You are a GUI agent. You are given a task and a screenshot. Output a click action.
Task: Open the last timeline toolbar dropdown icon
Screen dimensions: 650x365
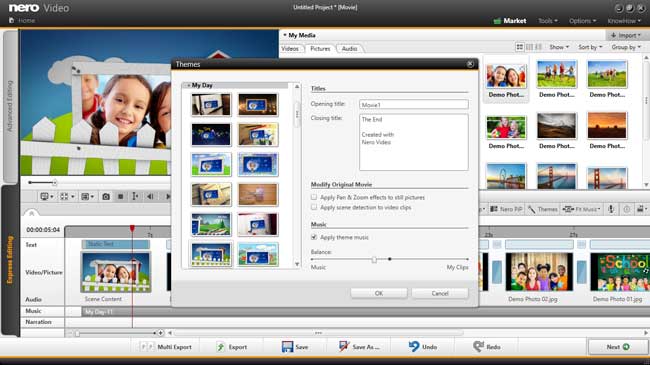642,209
